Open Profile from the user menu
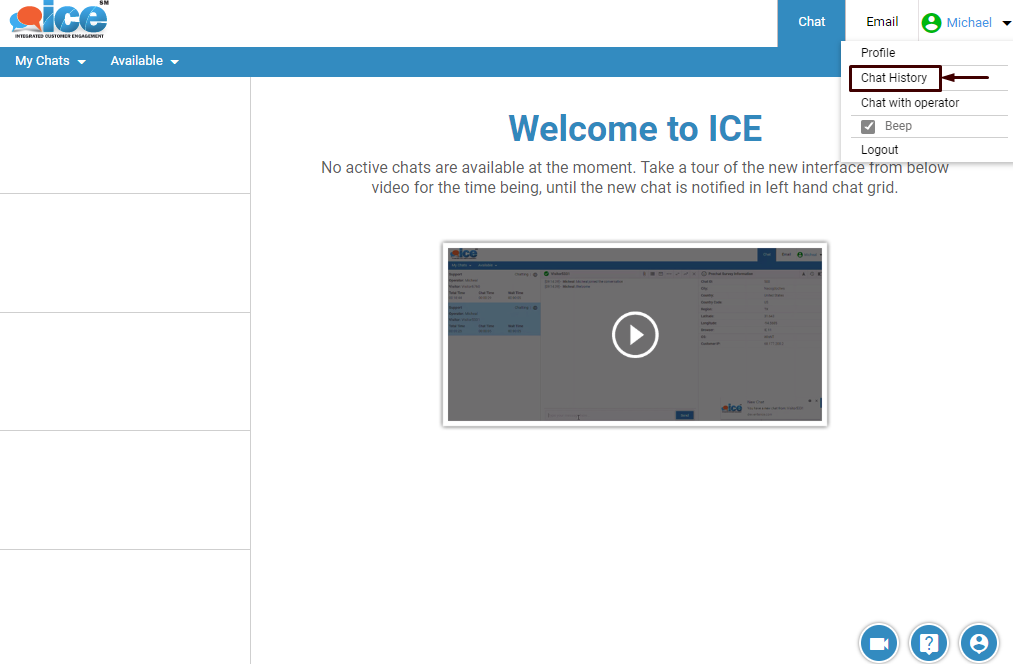 pos(878,53)
